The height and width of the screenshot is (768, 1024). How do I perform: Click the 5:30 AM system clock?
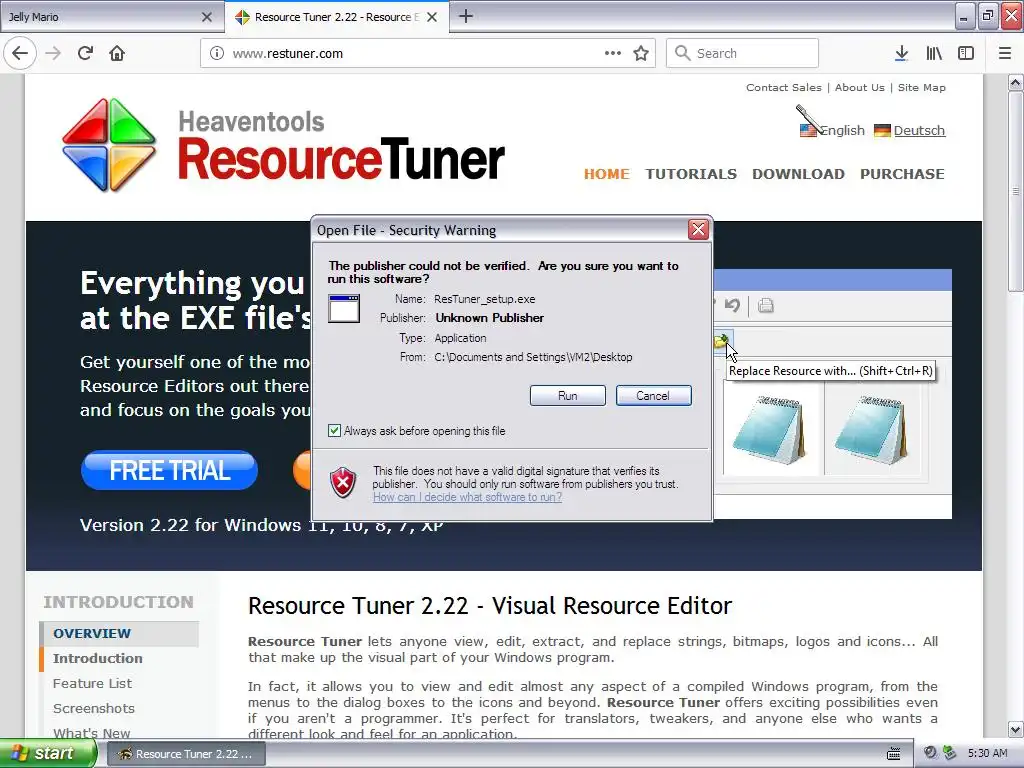[987, 753]
